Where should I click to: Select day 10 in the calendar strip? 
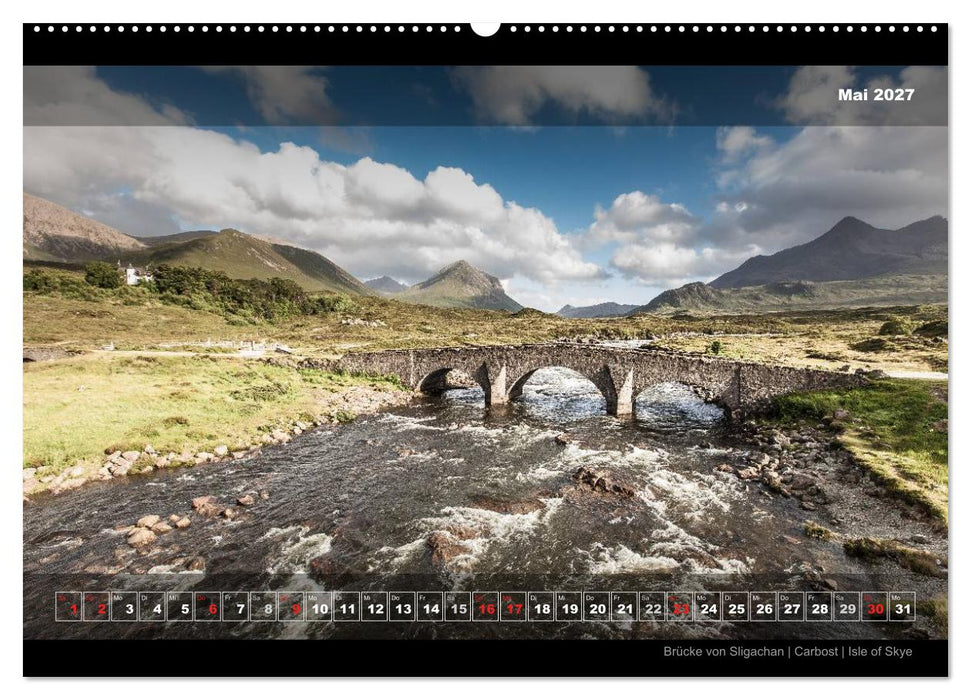click(x=320, y=606)
